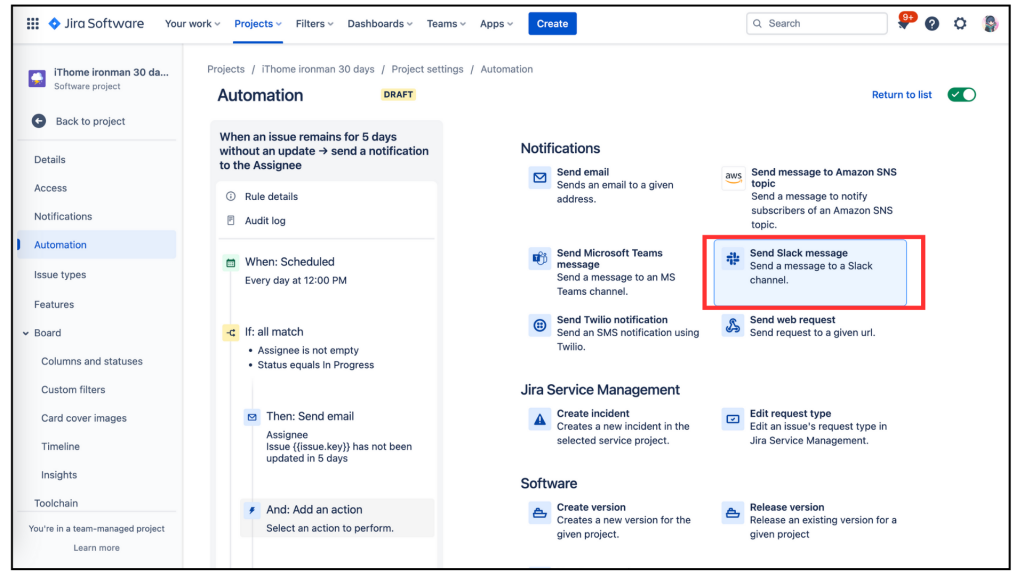
Task: Click the Audit log document icon
Action: [x=231, y=221]
